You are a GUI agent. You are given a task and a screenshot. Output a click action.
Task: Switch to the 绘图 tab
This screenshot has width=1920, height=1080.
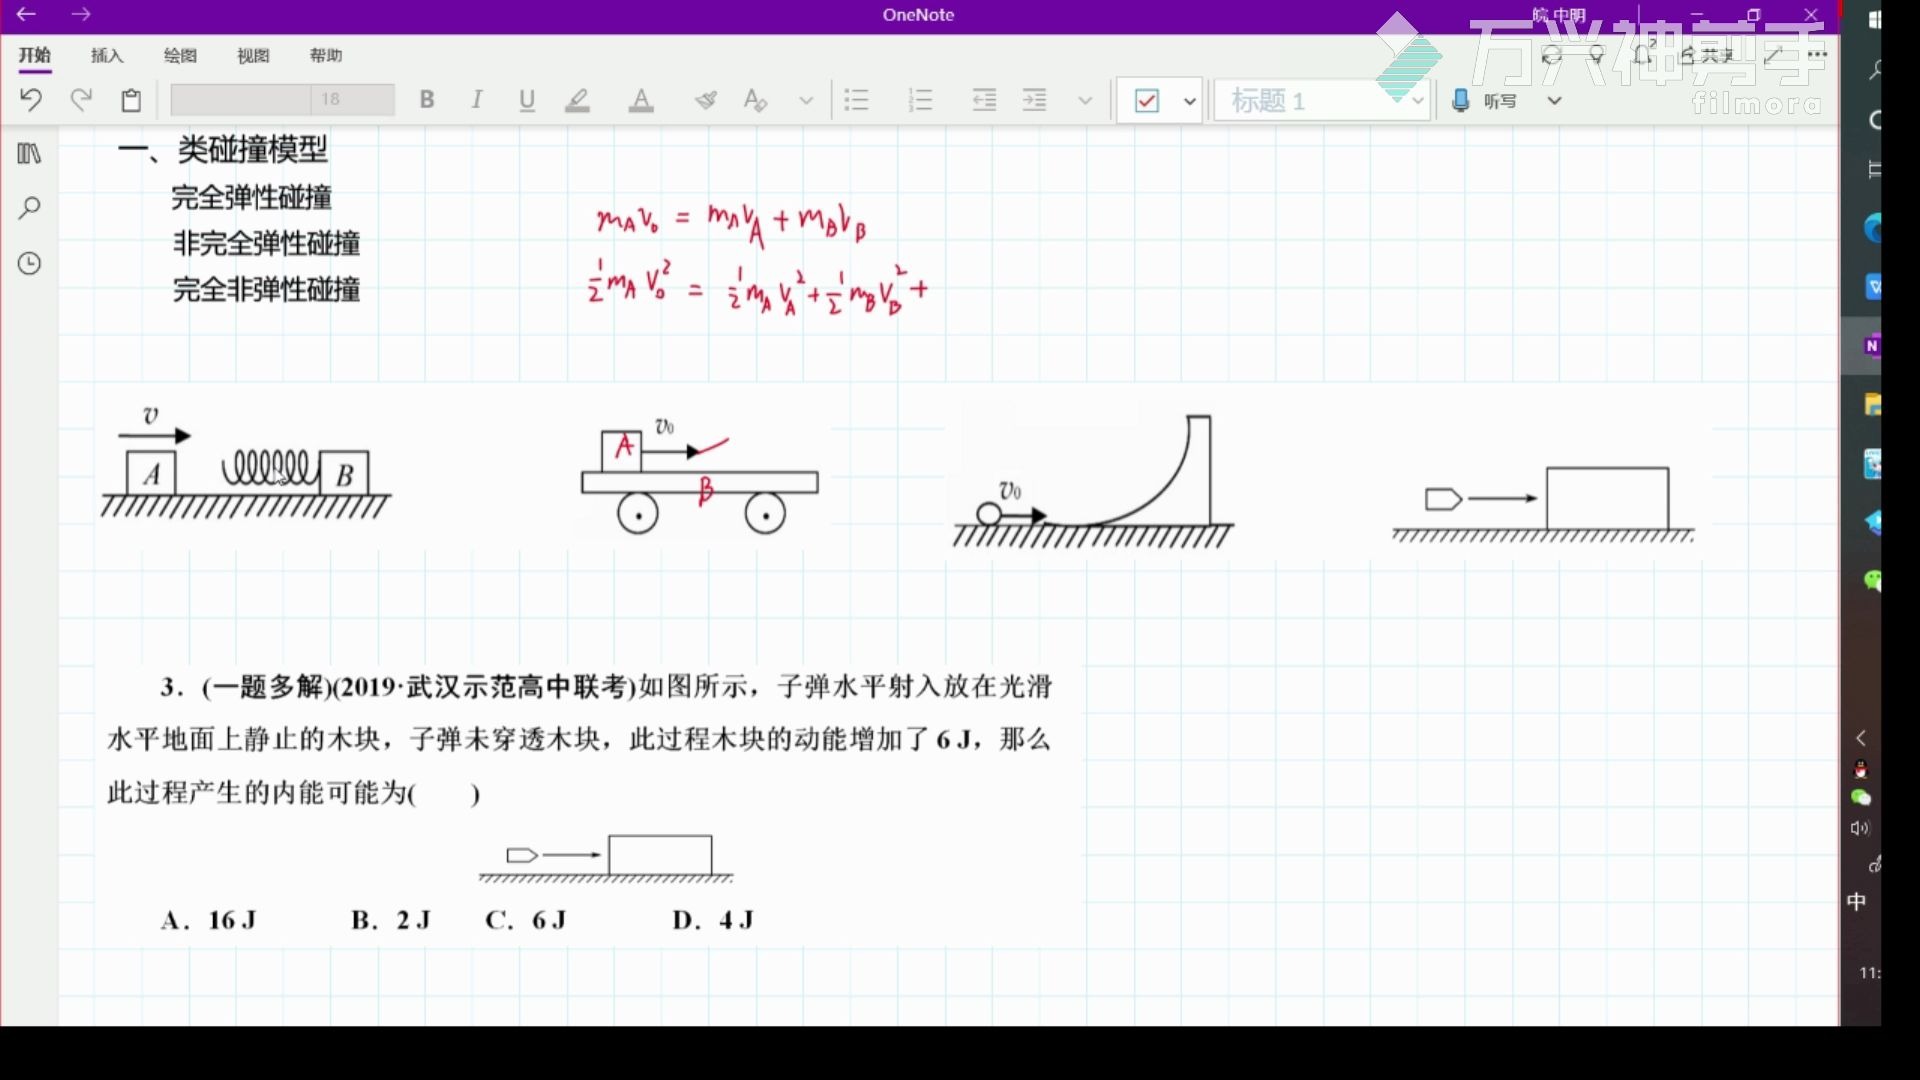(x=180, y=56)
